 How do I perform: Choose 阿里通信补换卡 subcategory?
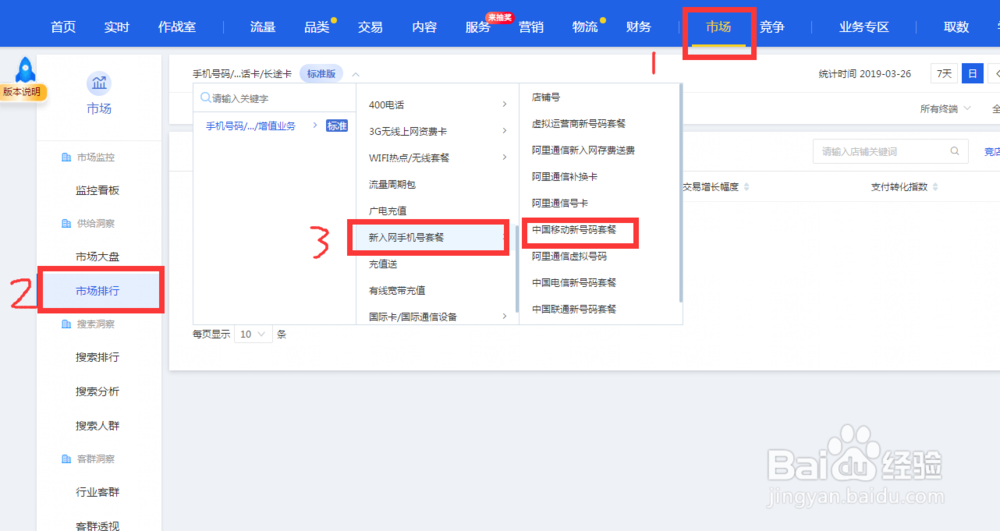[564, 177]
